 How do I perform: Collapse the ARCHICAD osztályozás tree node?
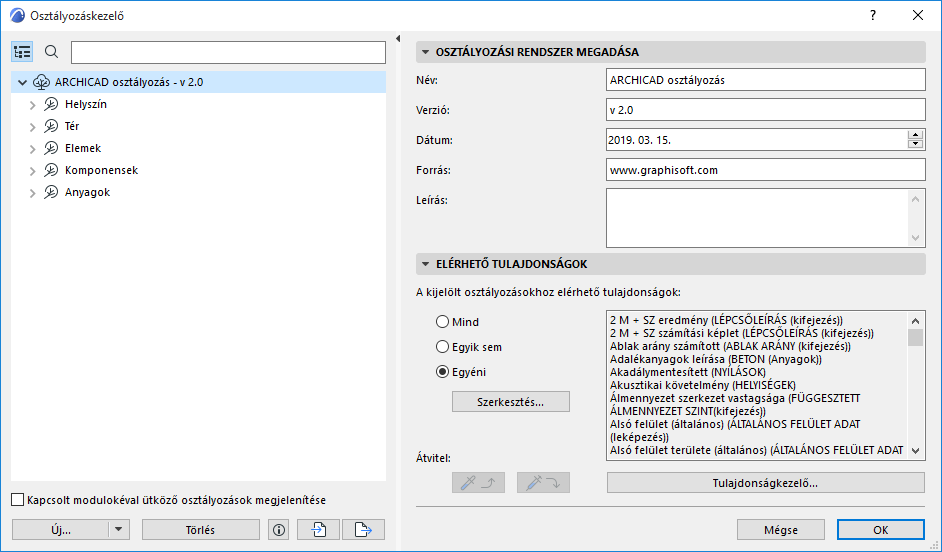pyautogui.click(x=23, y=82)
